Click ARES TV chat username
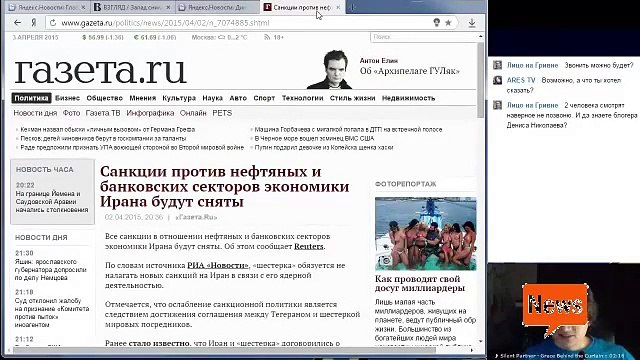640x360 pixels. (521, 80)
